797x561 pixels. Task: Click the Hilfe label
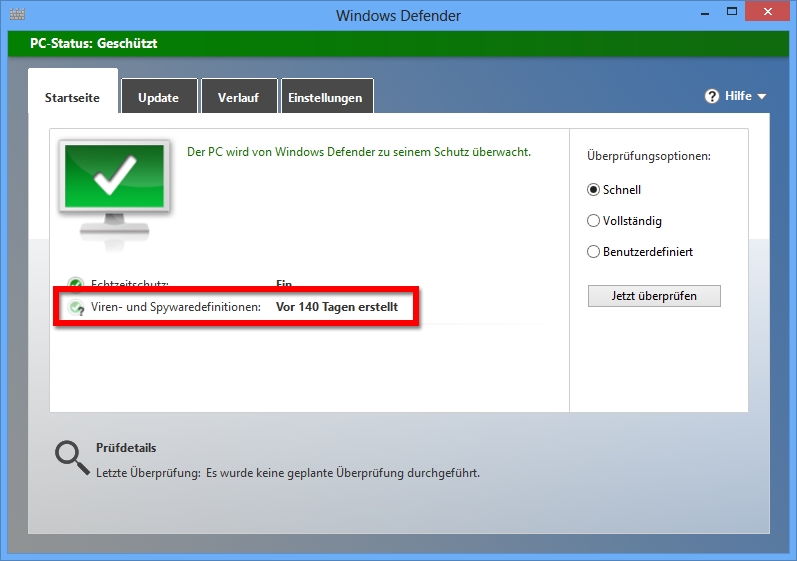coord(738,96)
